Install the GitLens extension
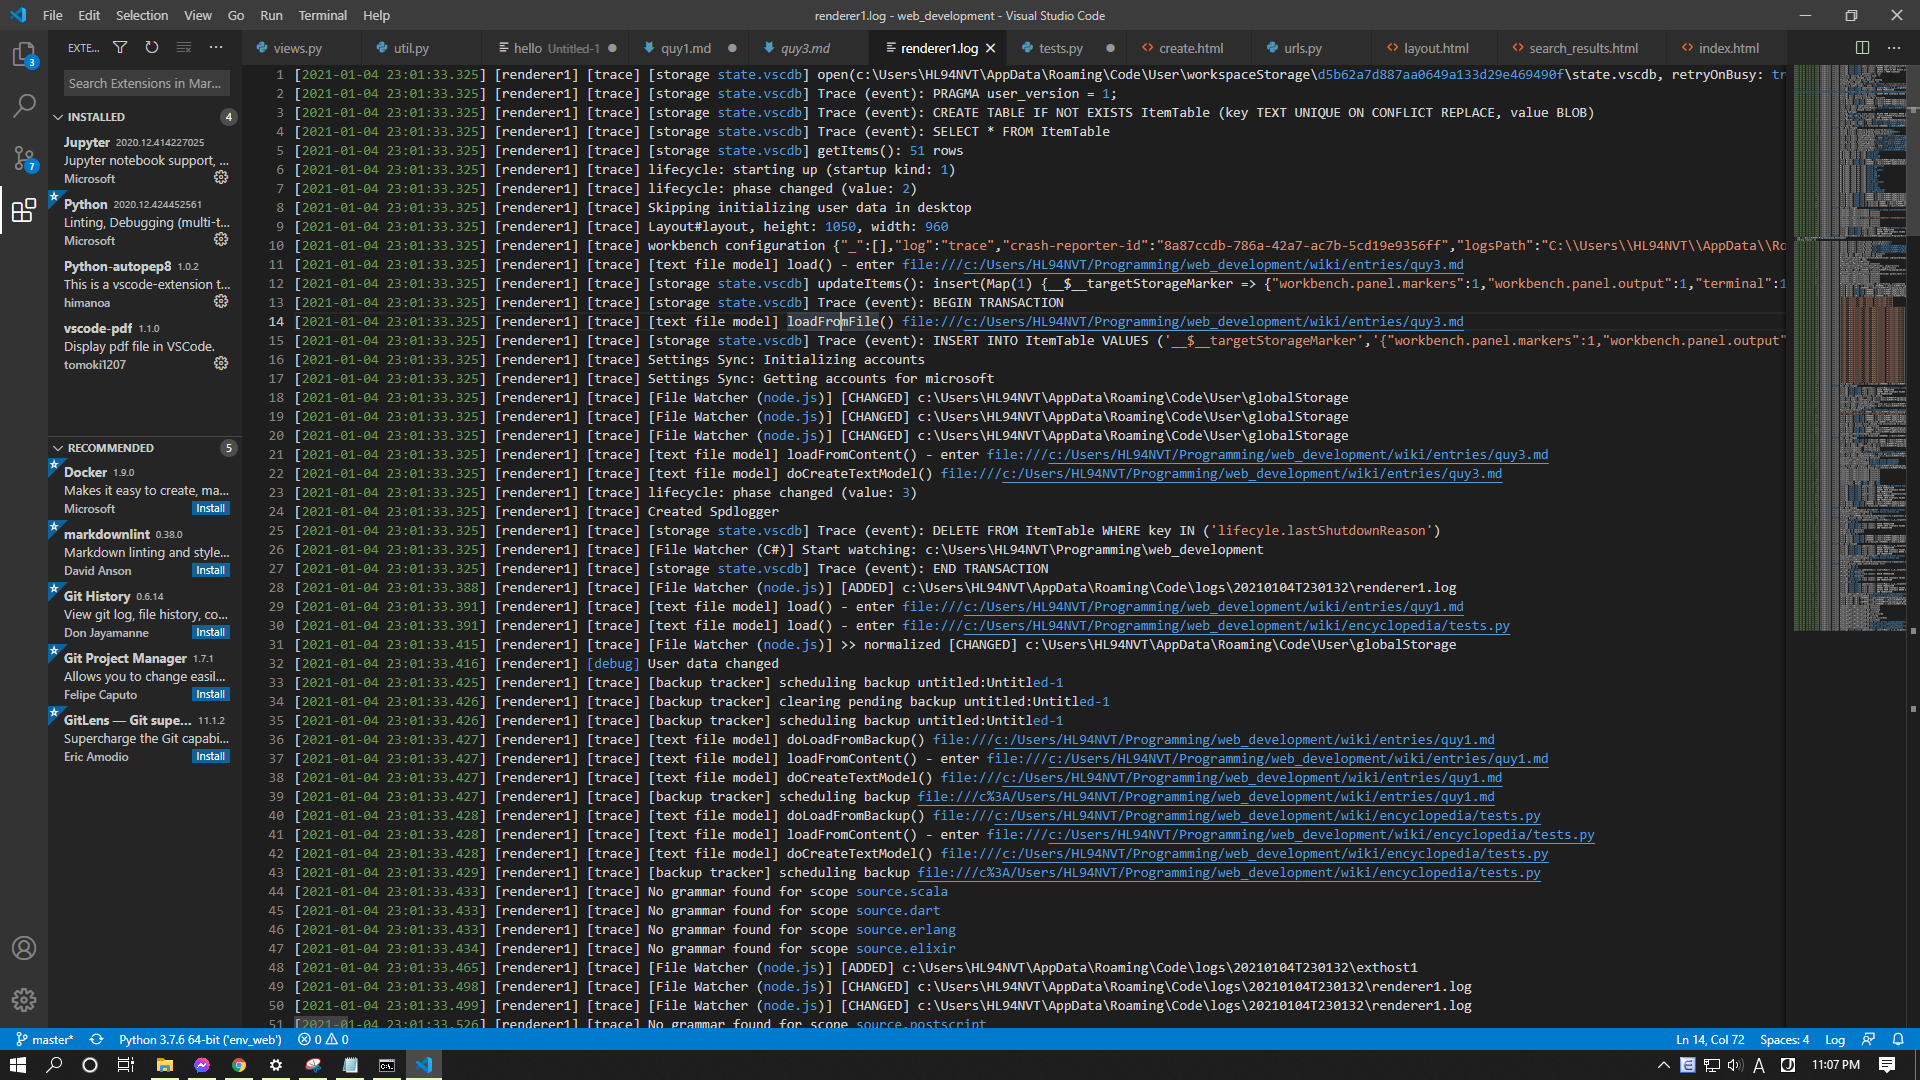This screenshot has width=1920, height=1080. click(210, 756)
